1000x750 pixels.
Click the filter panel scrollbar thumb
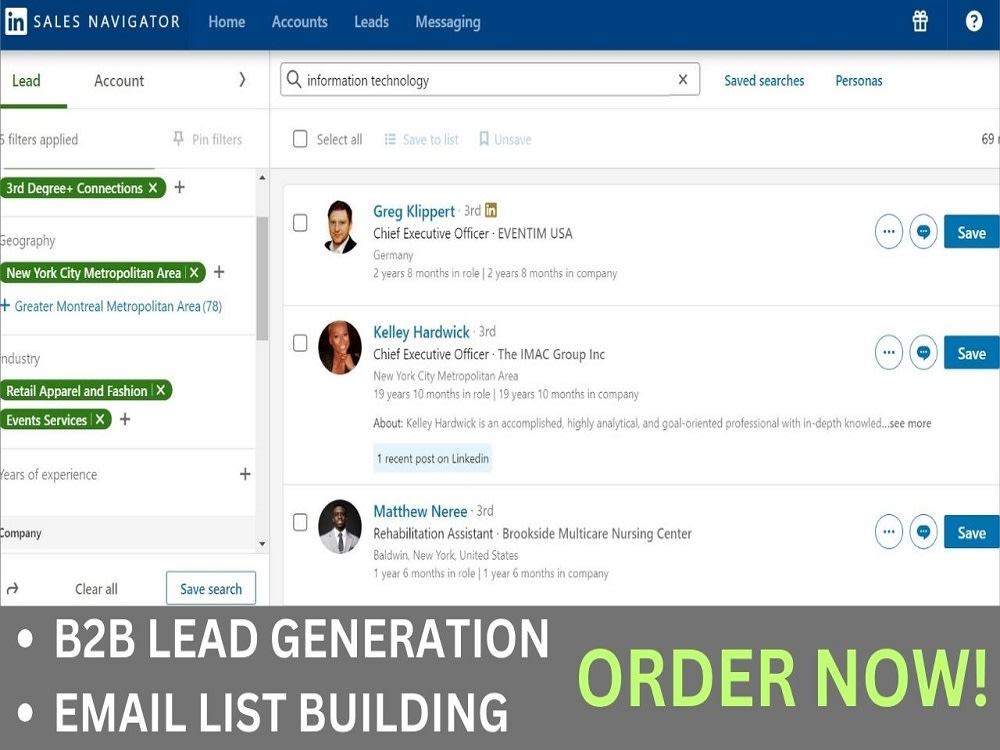262,278
